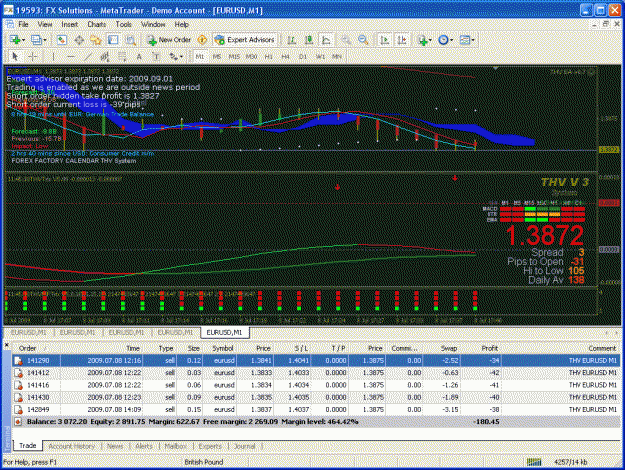
Task: Open the Insert menu
Action: 69,24
